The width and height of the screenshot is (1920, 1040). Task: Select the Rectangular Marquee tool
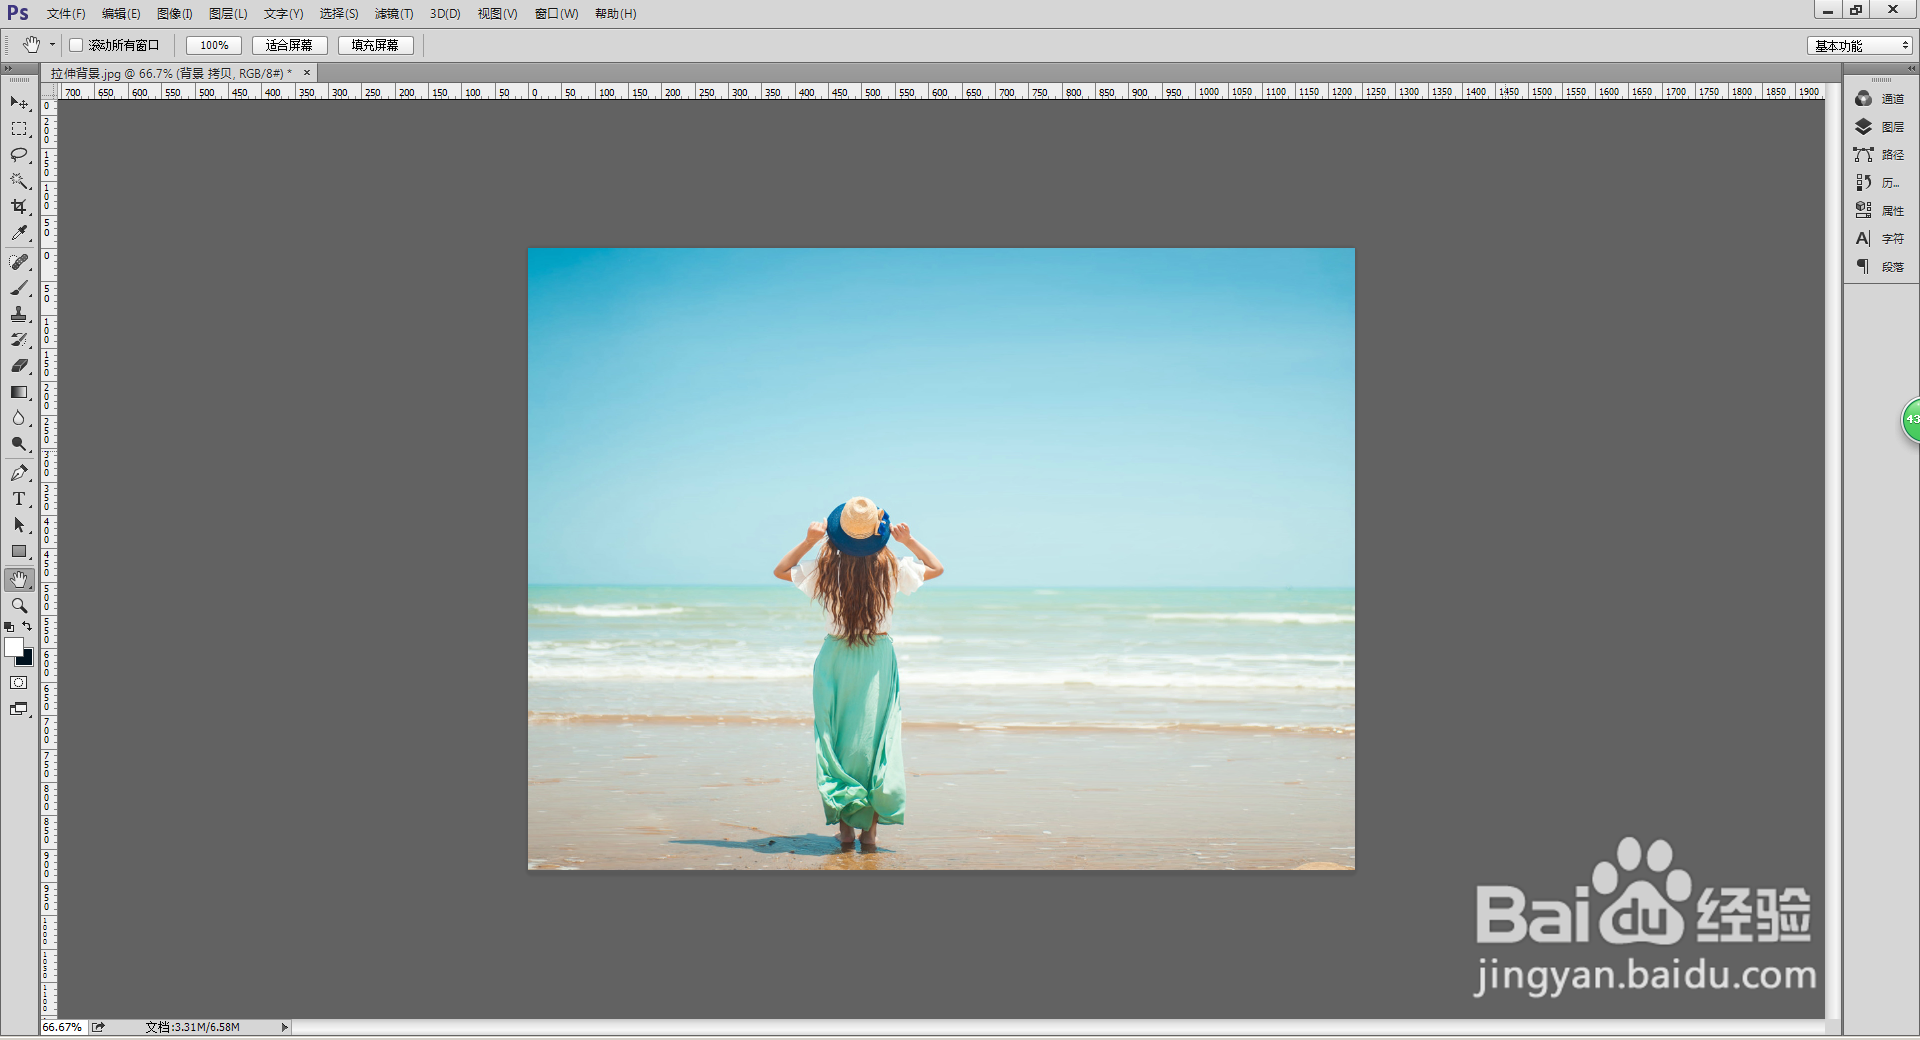click(19, 129)
